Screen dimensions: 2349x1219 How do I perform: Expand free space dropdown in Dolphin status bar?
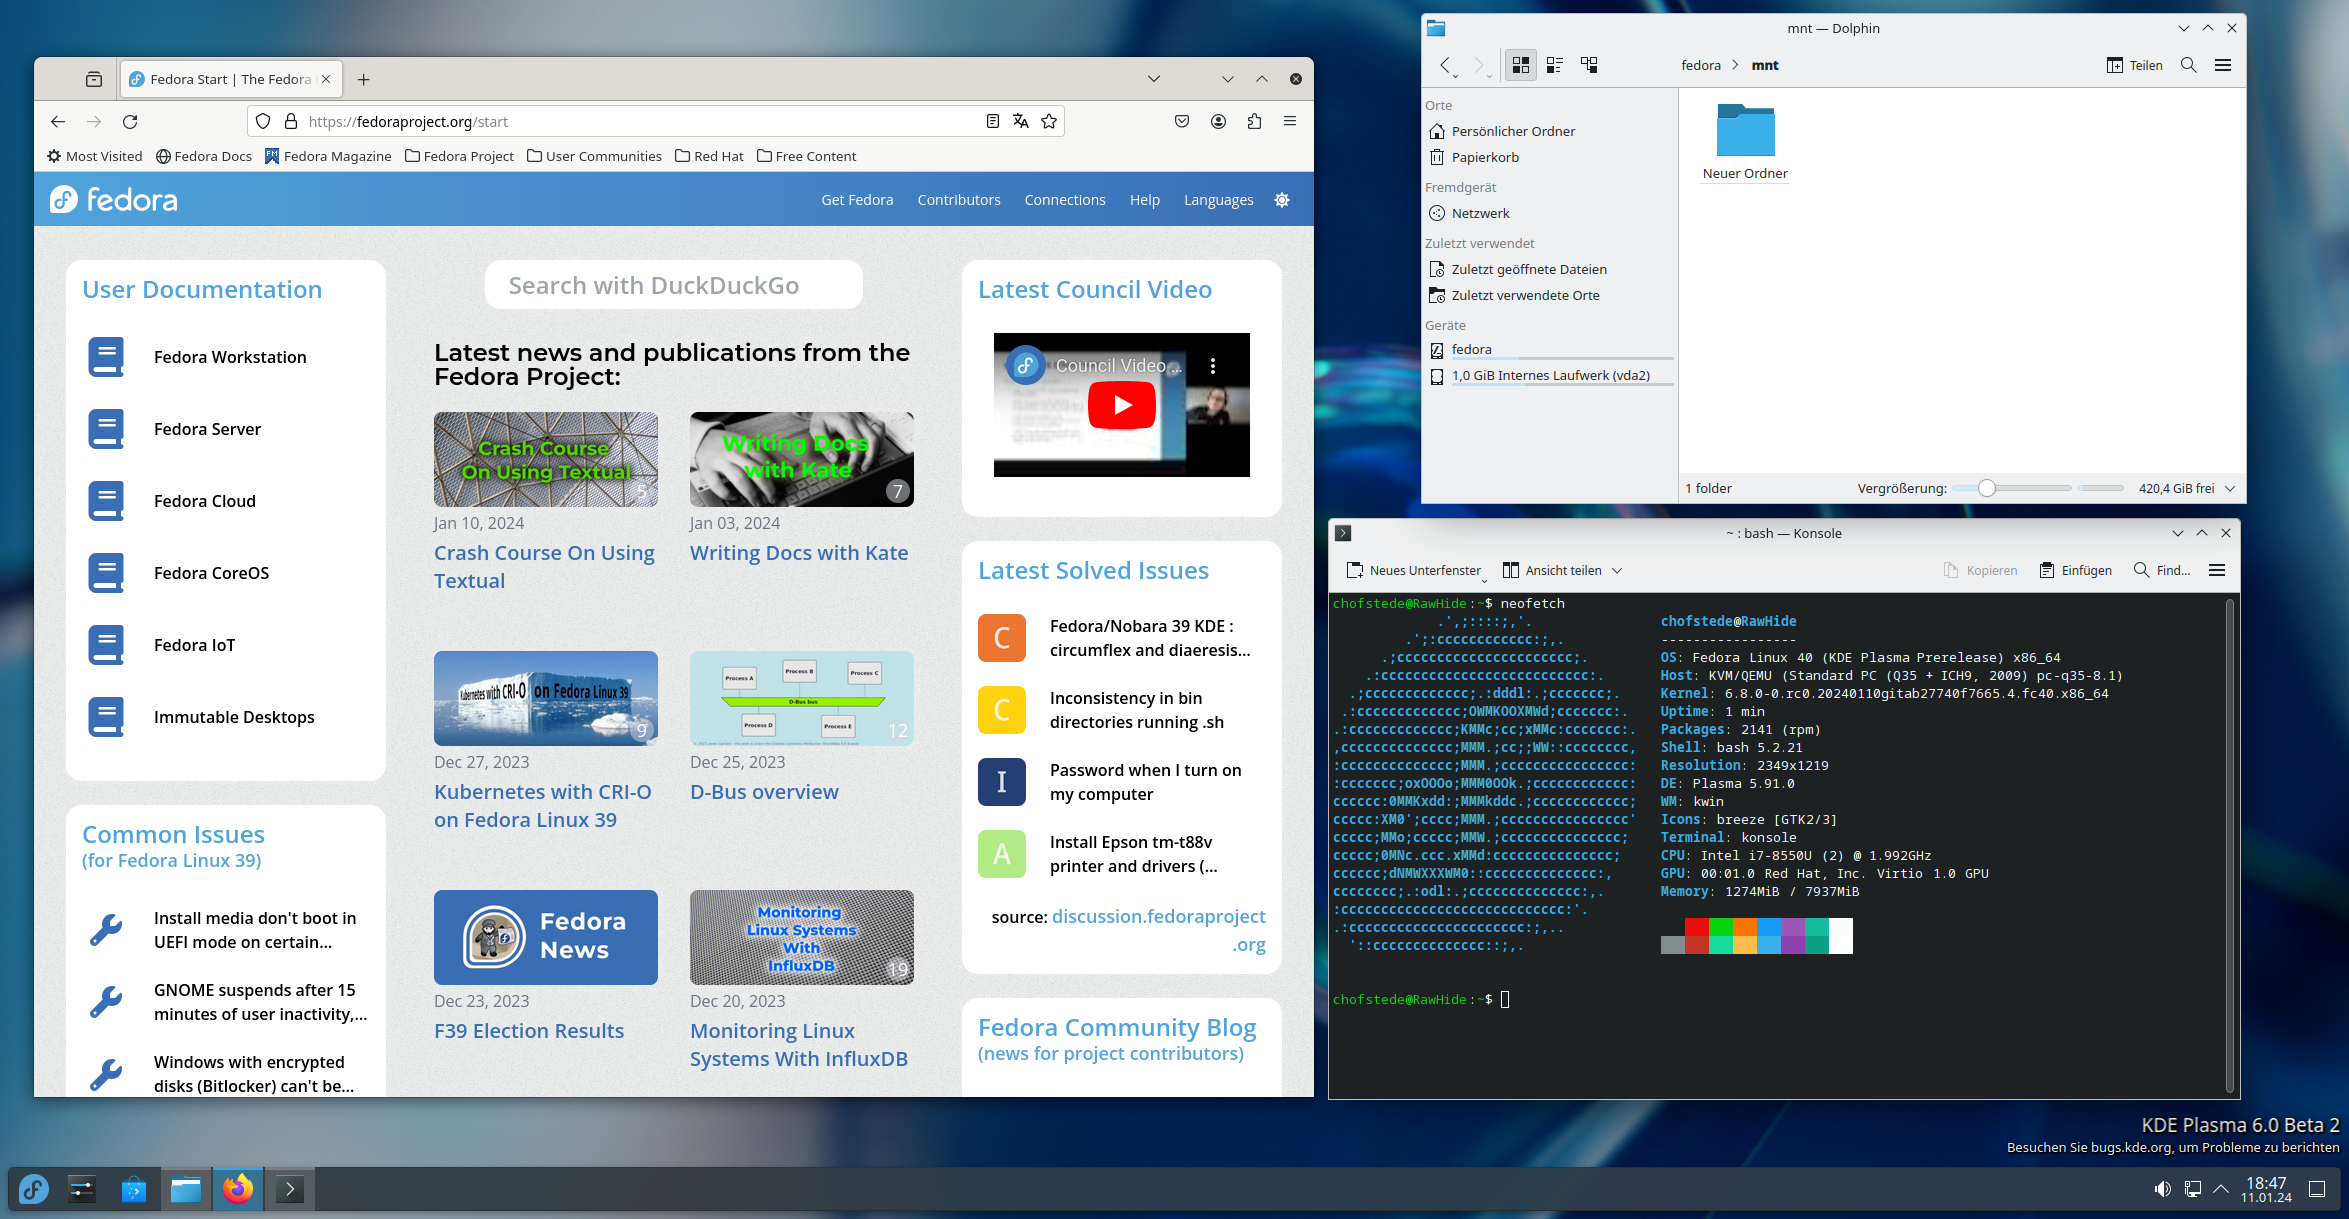[x=2230, y=488]
